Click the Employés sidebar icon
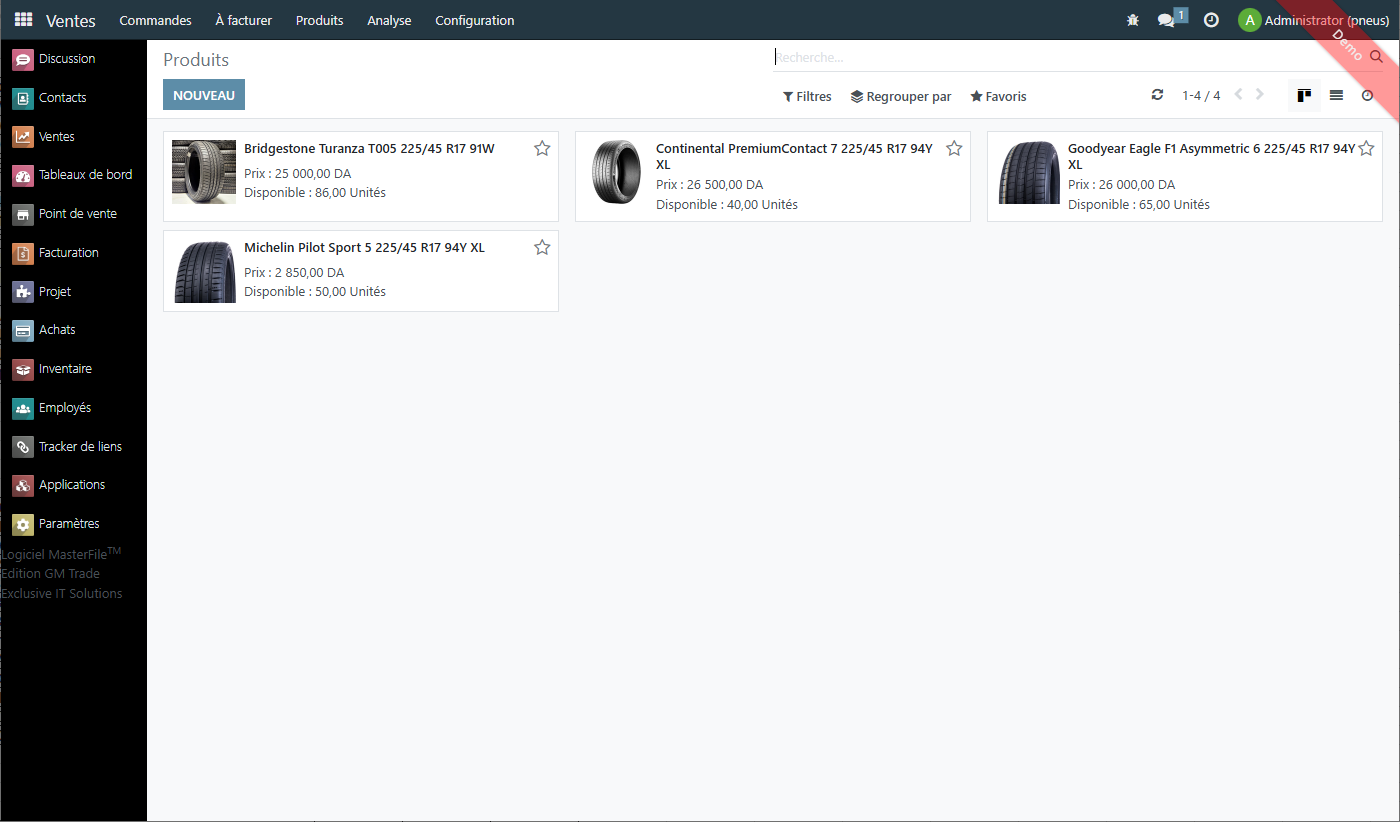Screen dimensions: 1400x822 pyautogui.click(x=23, y=409)
